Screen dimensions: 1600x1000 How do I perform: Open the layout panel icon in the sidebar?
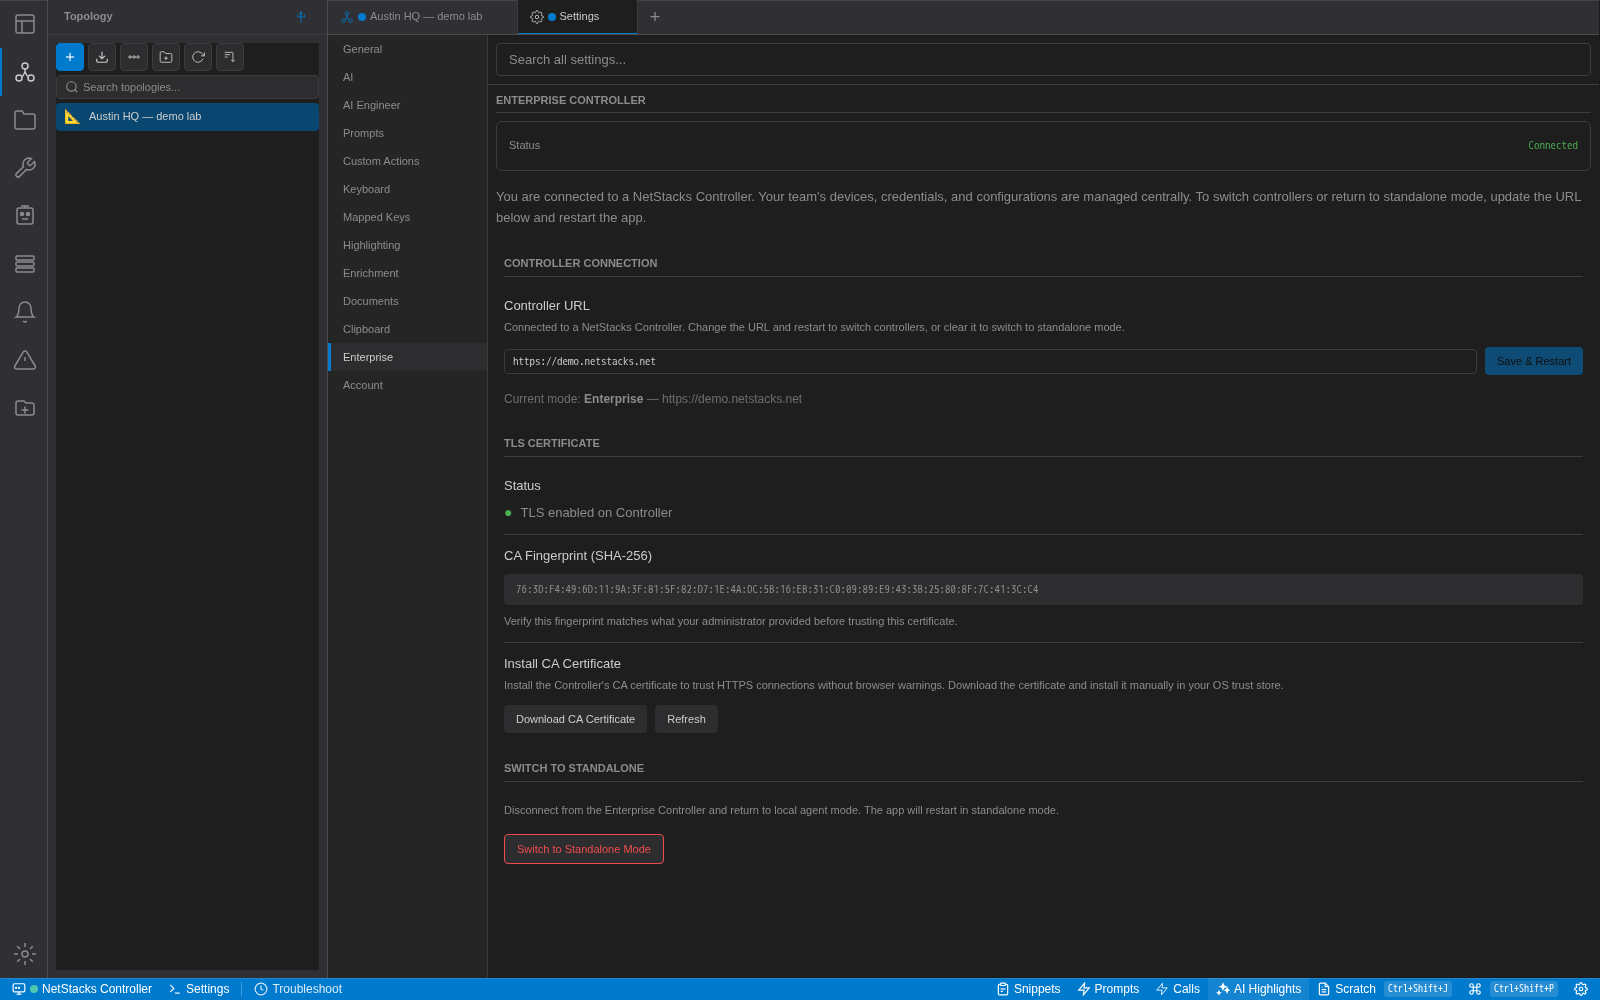click(x=25, y=24)
